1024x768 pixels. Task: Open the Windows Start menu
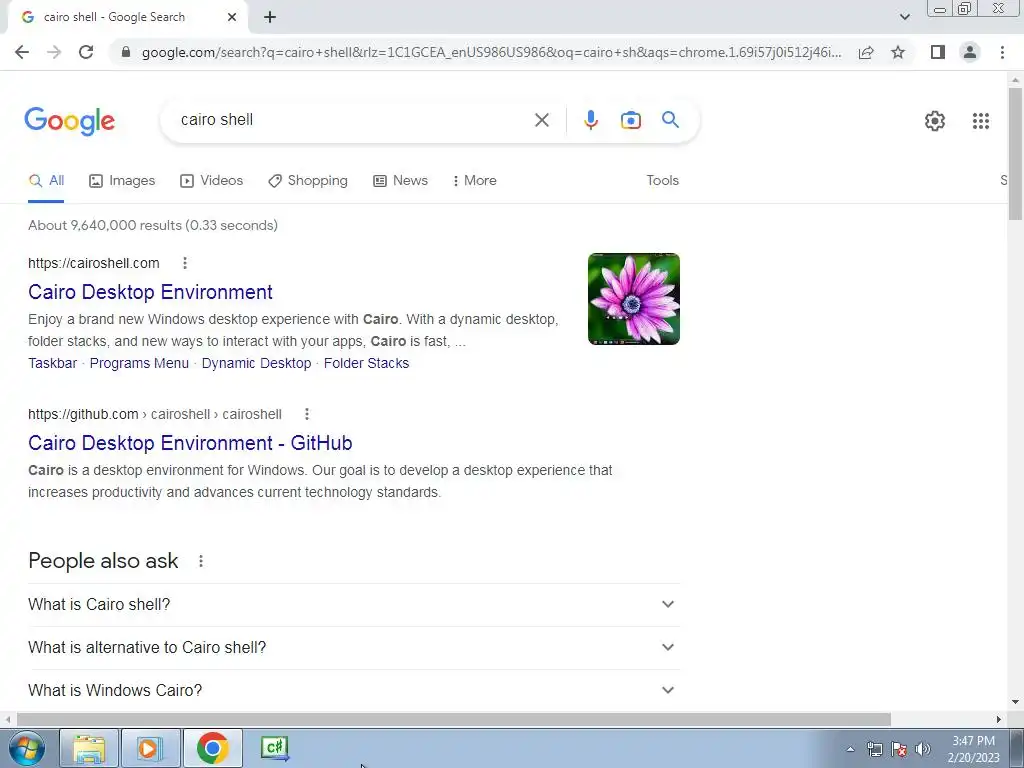26,748
